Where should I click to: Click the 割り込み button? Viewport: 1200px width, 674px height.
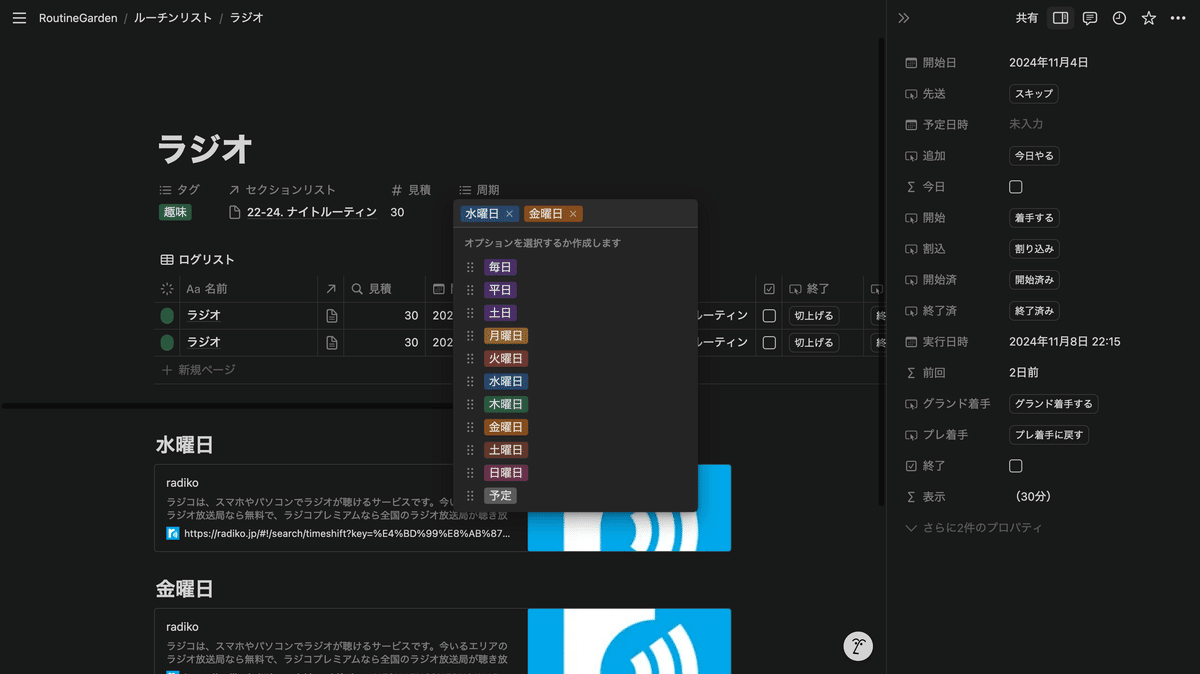point(1034,249)
